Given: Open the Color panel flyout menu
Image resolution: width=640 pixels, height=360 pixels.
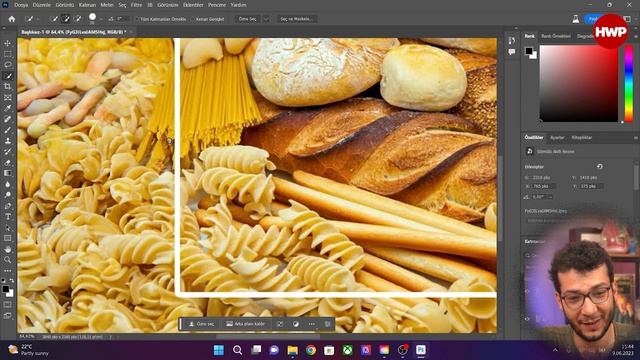Looking at the screenshot, I should [636, 36].
